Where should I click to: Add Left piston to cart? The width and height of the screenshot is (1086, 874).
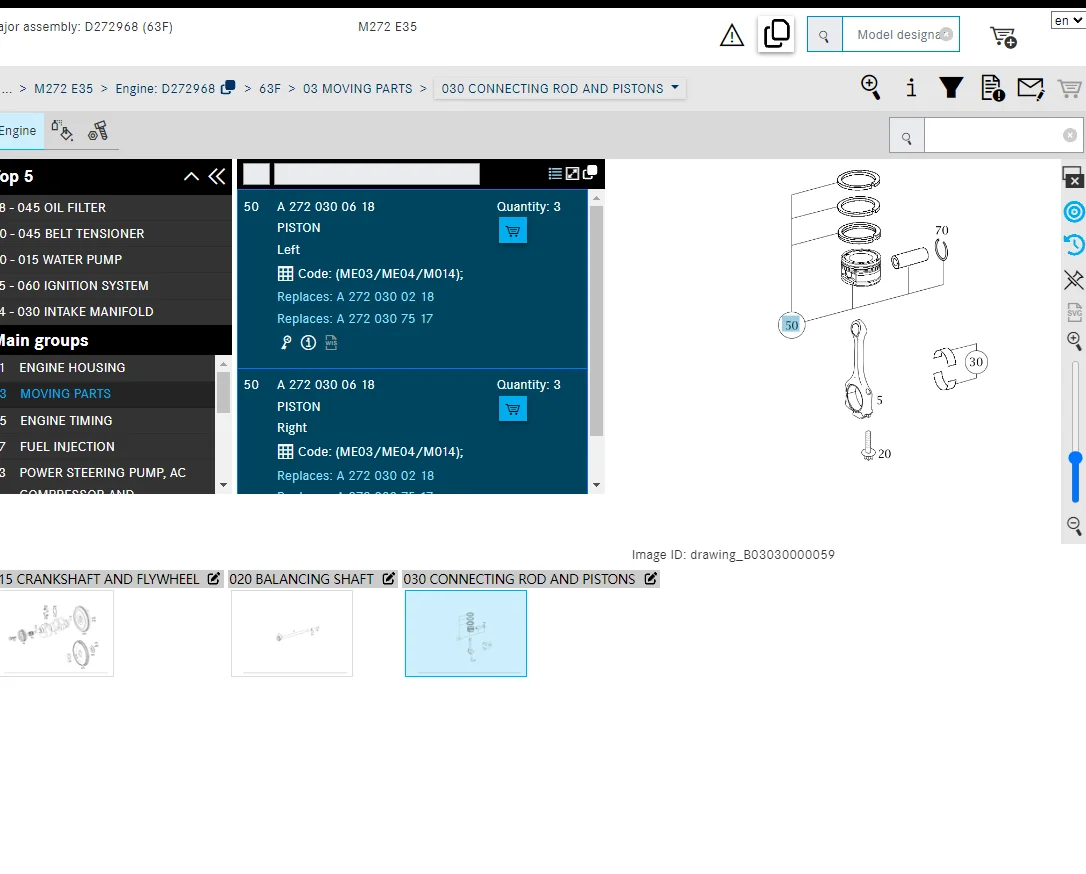[513, 231]
